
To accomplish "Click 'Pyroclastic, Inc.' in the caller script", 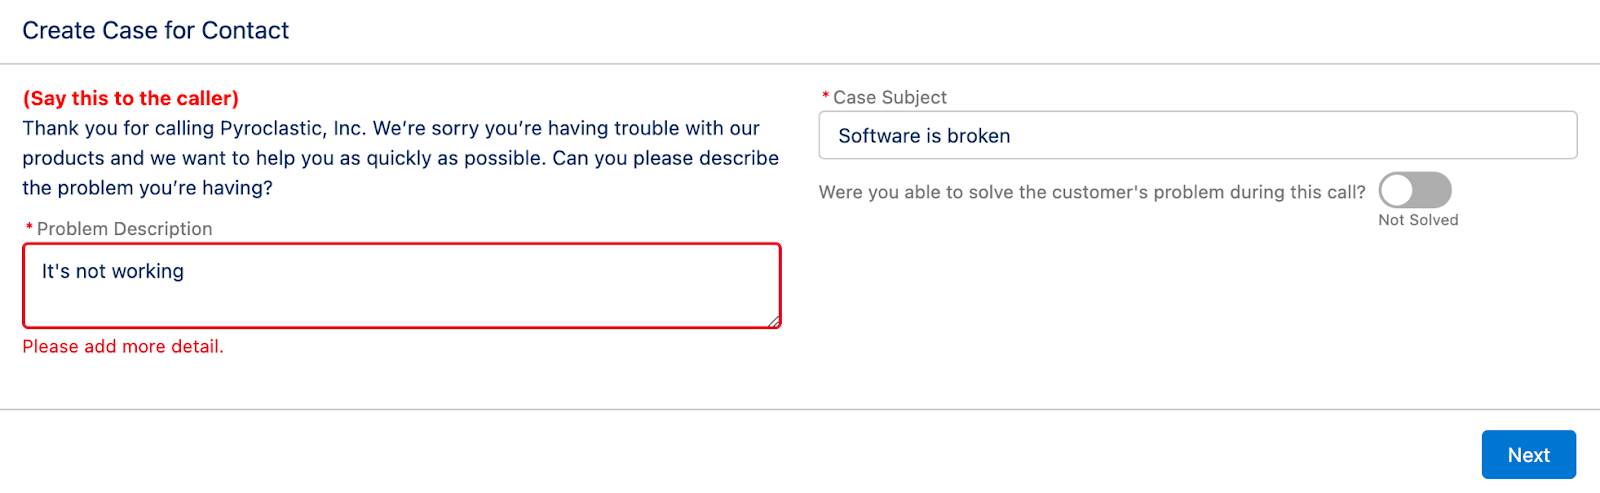I will (x=292, y=128).
